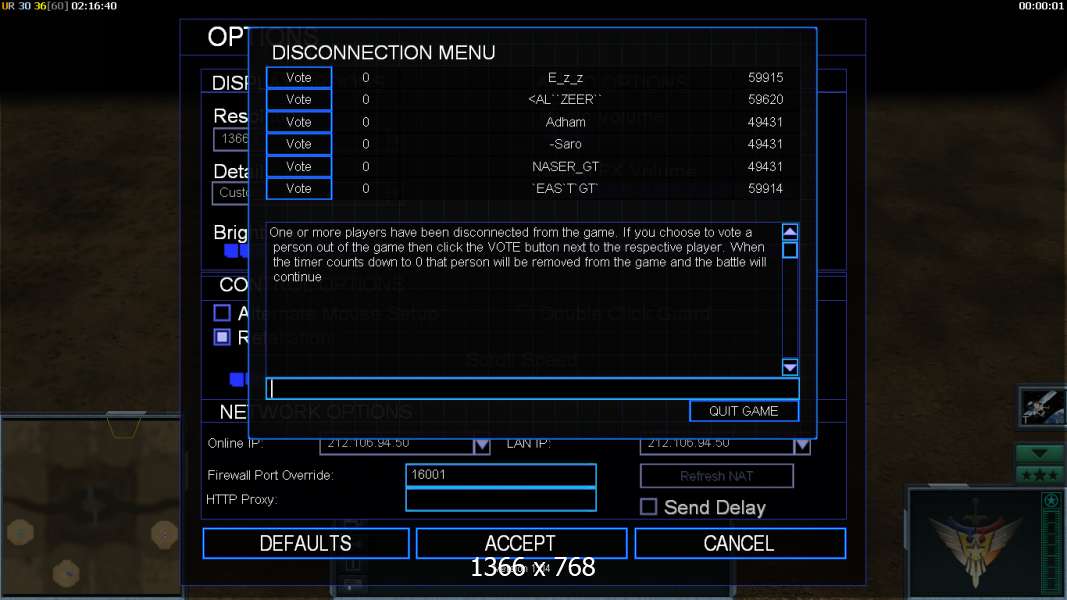Adjust the Scroll Speed slider handle
The height and width of the screenshot is (600, 1067).
[238, 379]
